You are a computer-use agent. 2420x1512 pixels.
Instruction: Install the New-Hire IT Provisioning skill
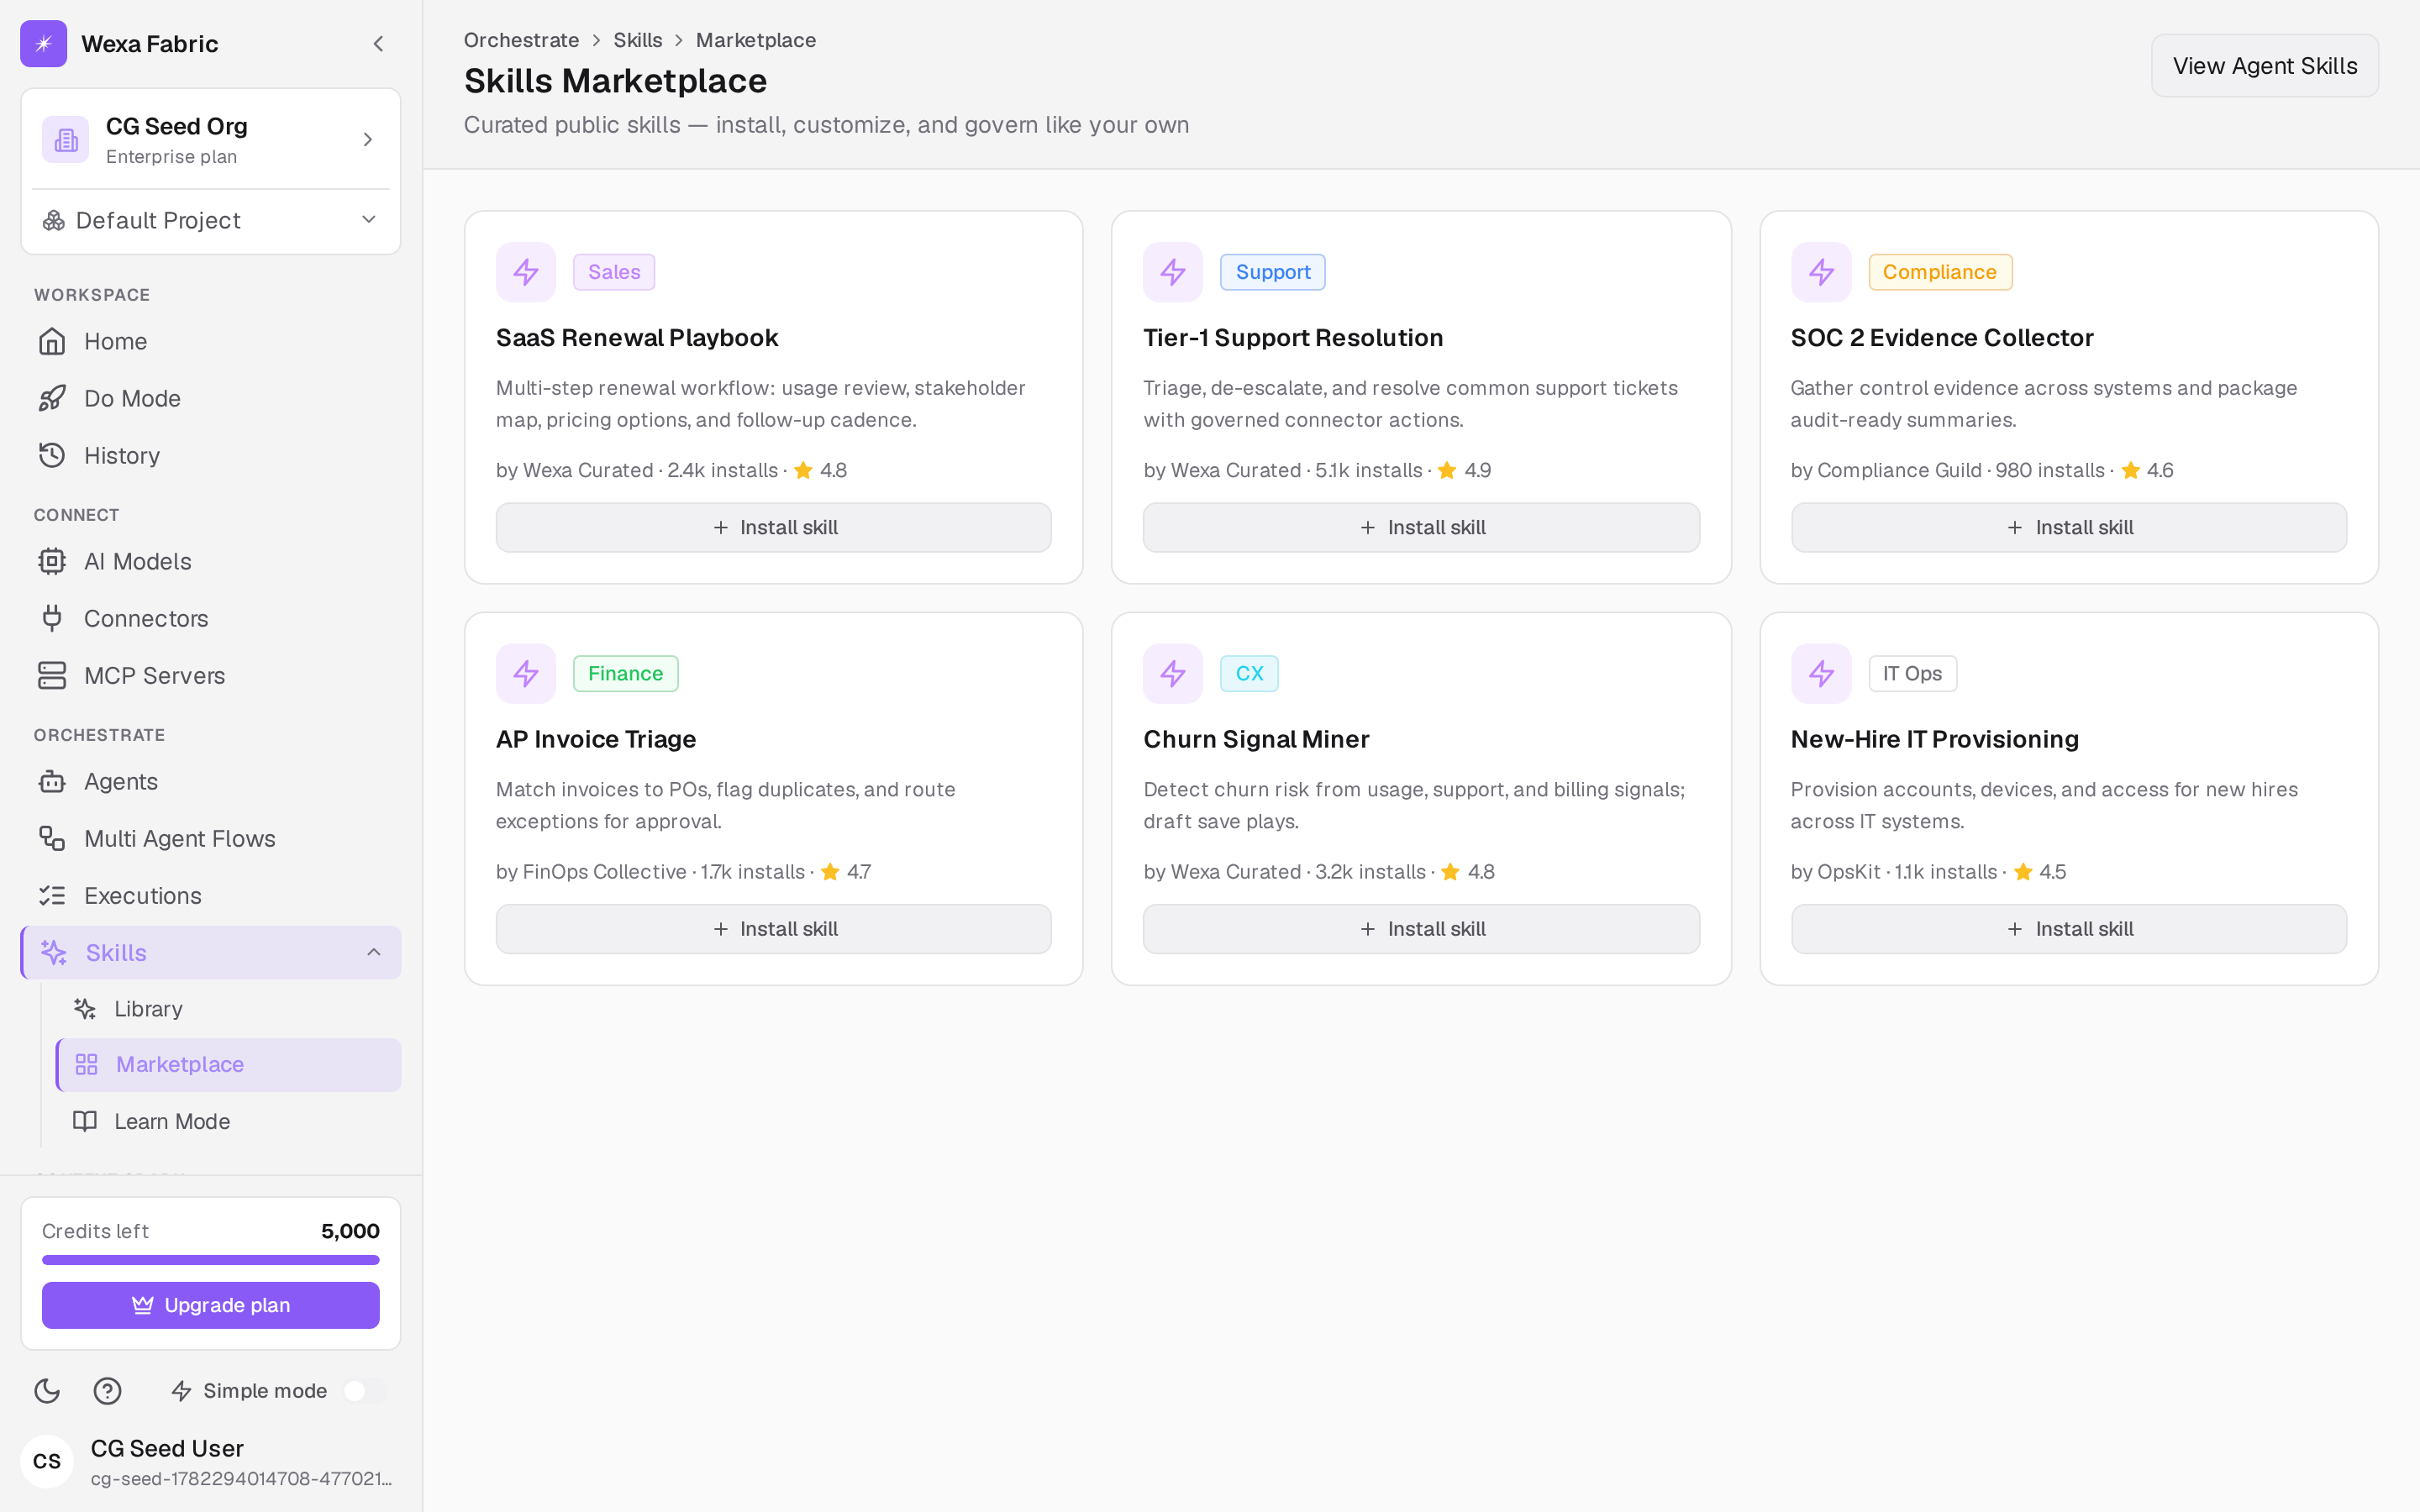2068,928
